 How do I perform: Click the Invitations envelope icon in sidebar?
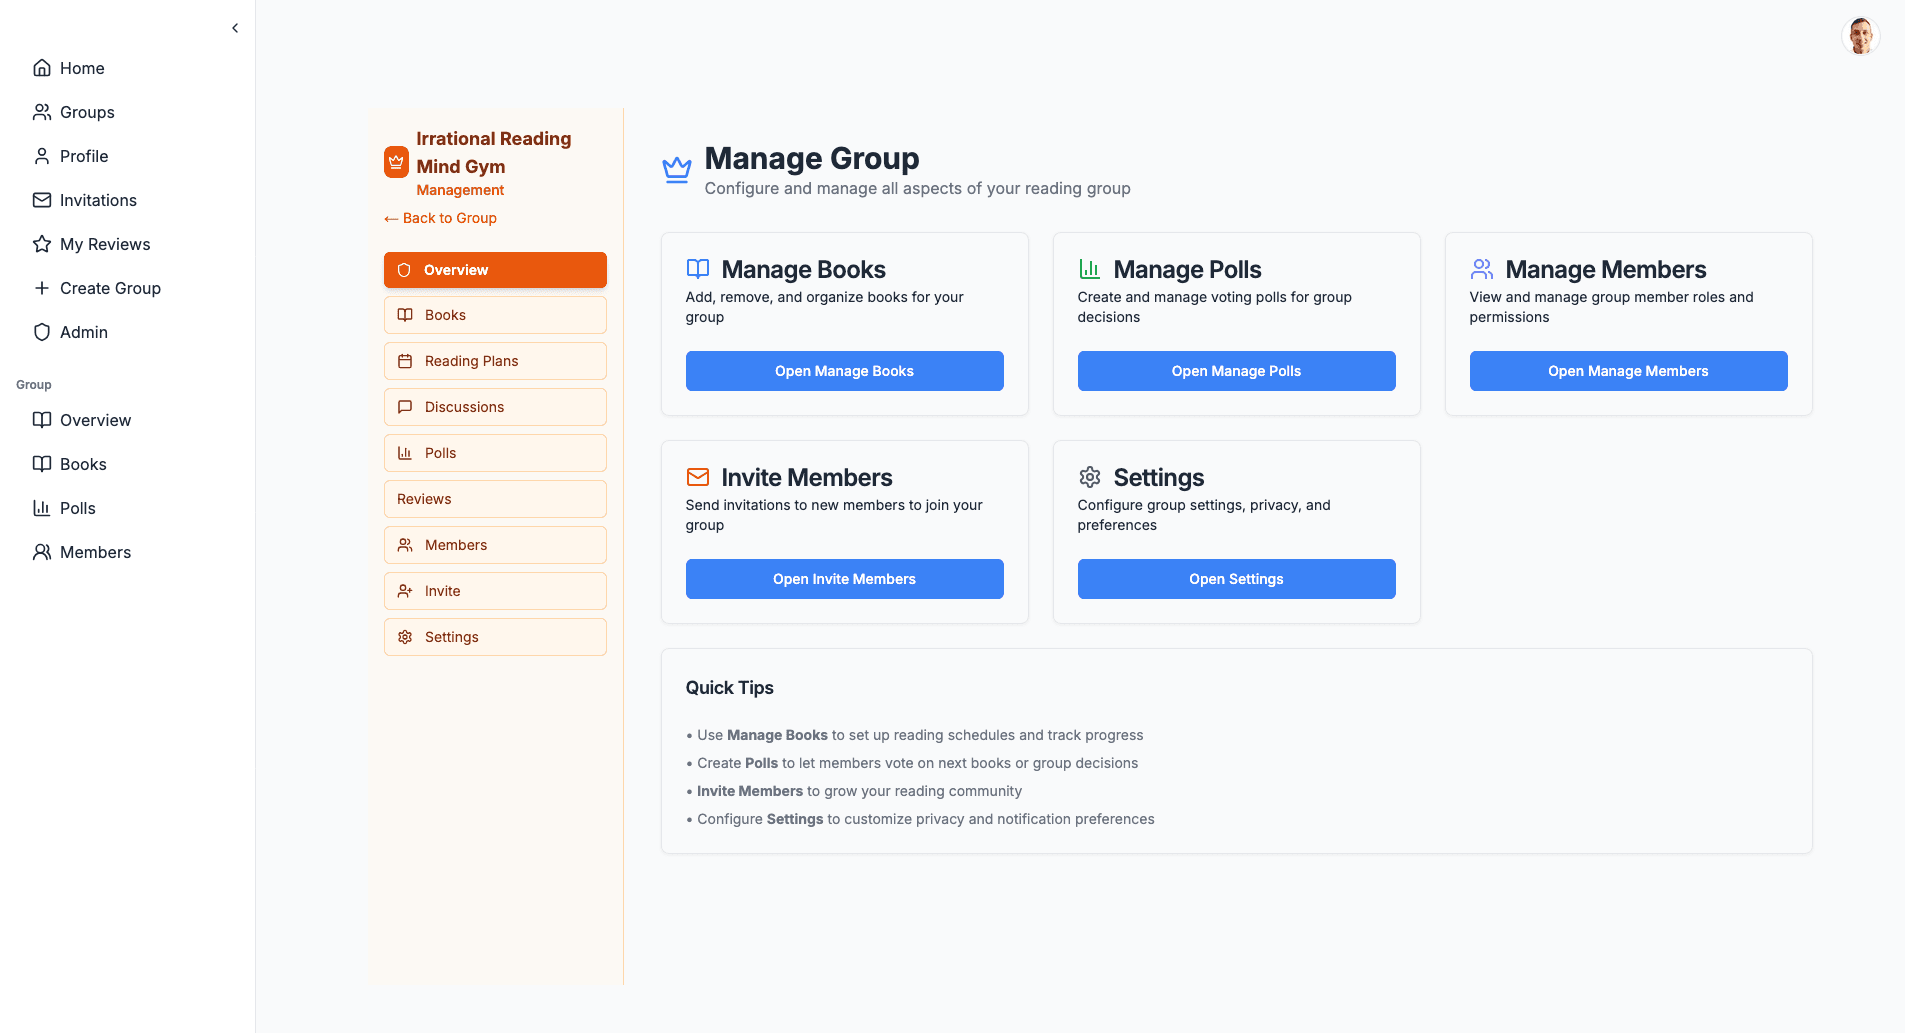[42, 200]
